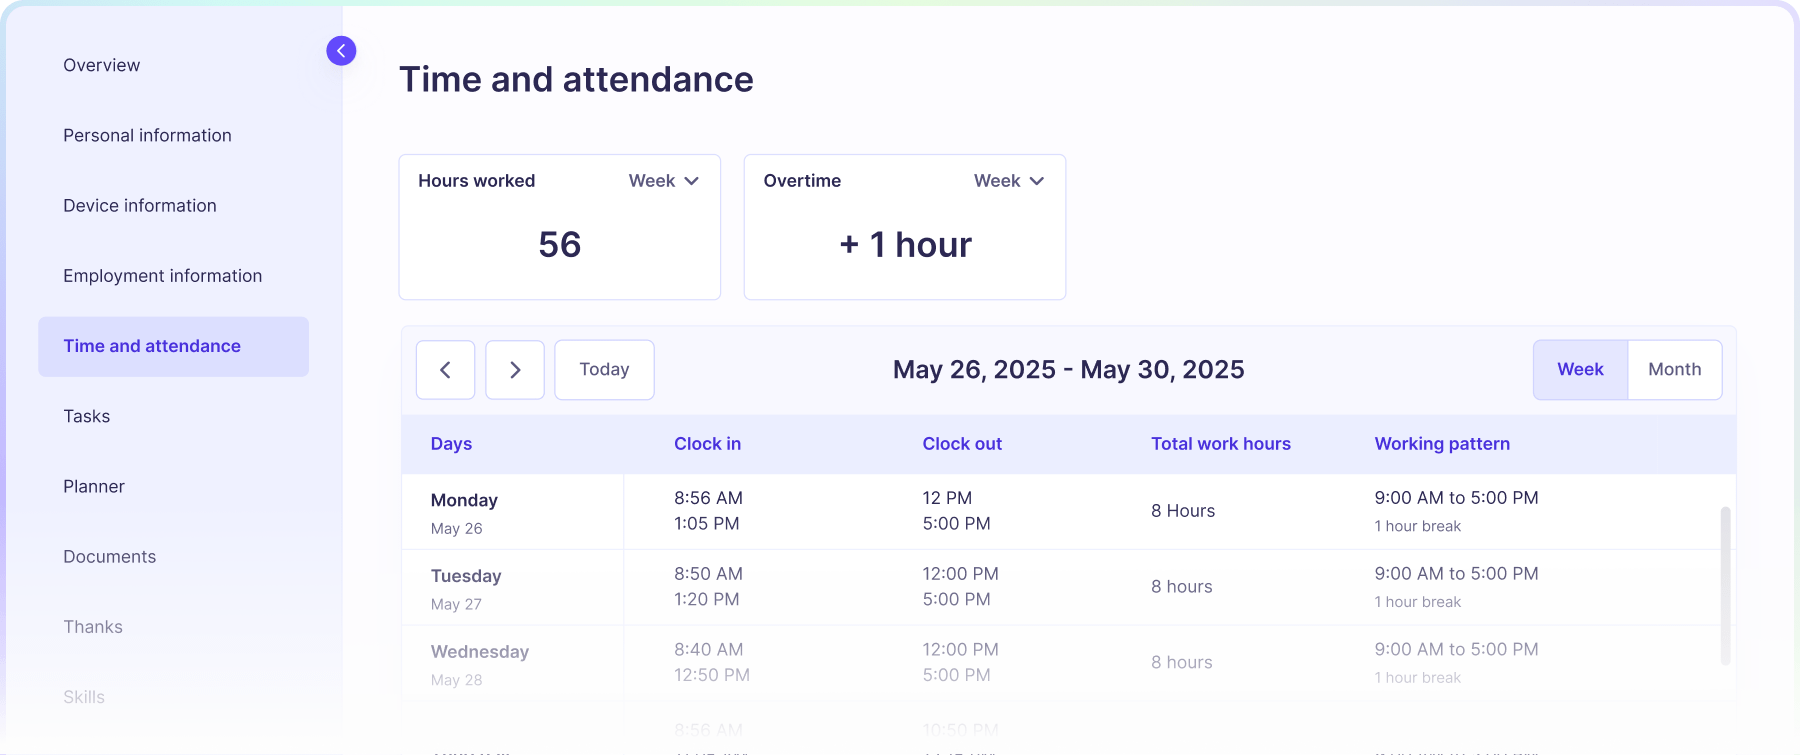Select Time and attendance in sidebar

coord(152,346)
